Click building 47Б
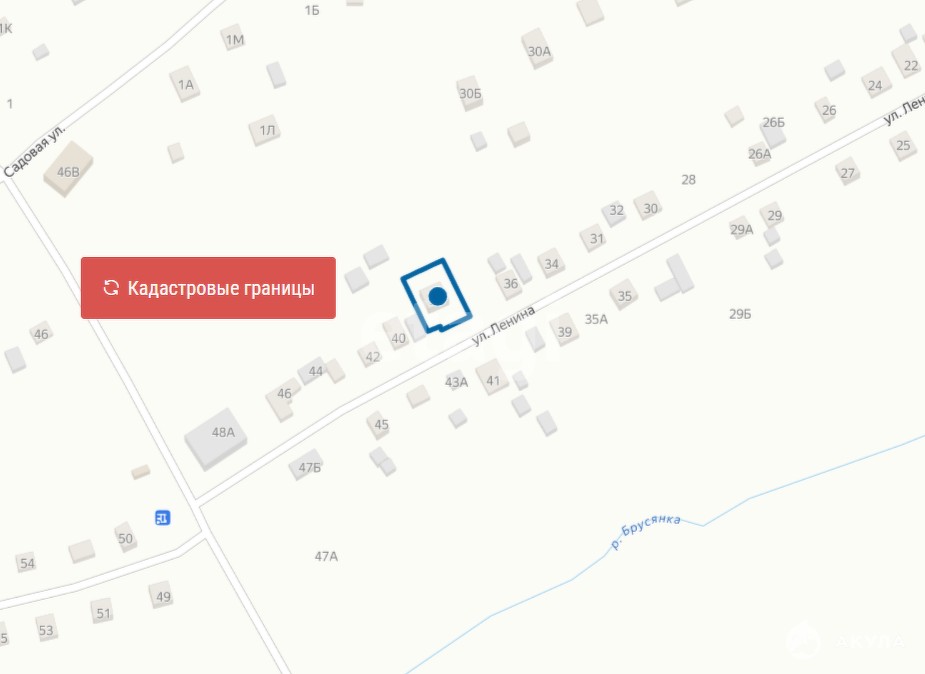The height and width of the screenshot is (674, 925). pos(307,466)
